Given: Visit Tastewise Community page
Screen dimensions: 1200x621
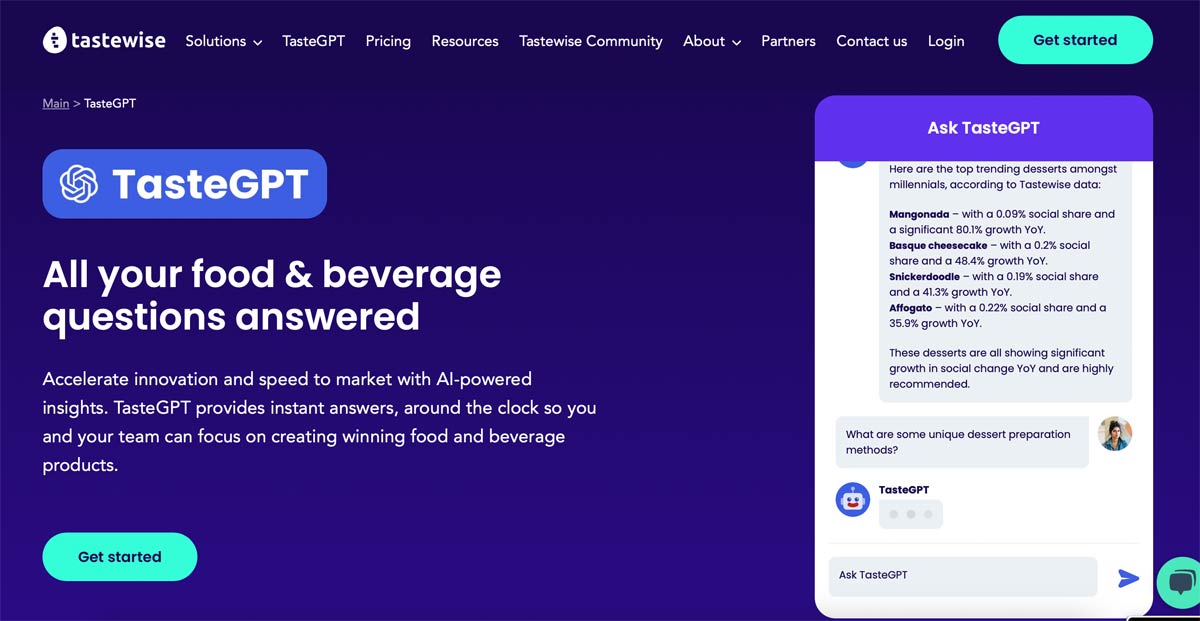Looking at the screenshot, I should (x=591, y=41).
